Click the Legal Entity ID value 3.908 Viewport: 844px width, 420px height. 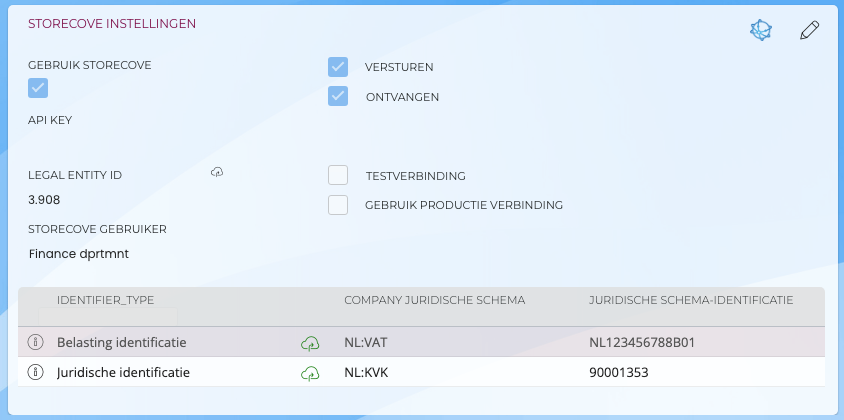[x=44, y=200]
